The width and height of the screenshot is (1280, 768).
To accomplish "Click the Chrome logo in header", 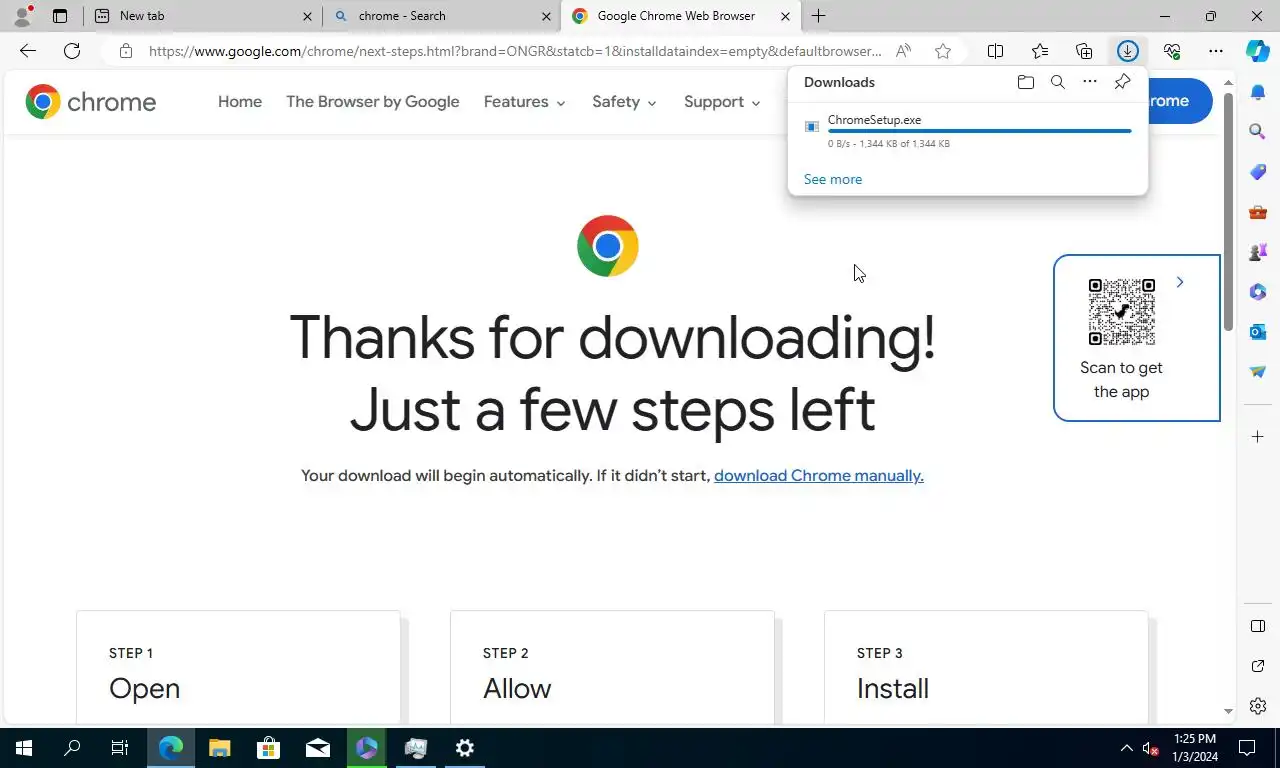I will (91, 102).
